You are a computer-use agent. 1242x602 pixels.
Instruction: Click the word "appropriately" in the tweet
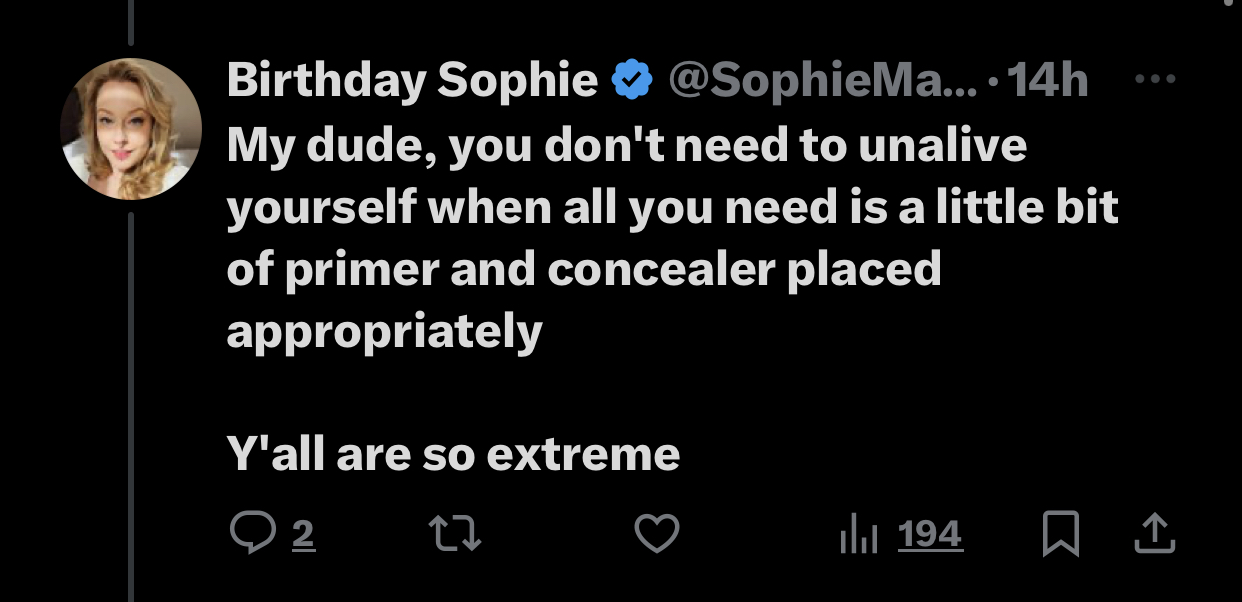point(384,330)
